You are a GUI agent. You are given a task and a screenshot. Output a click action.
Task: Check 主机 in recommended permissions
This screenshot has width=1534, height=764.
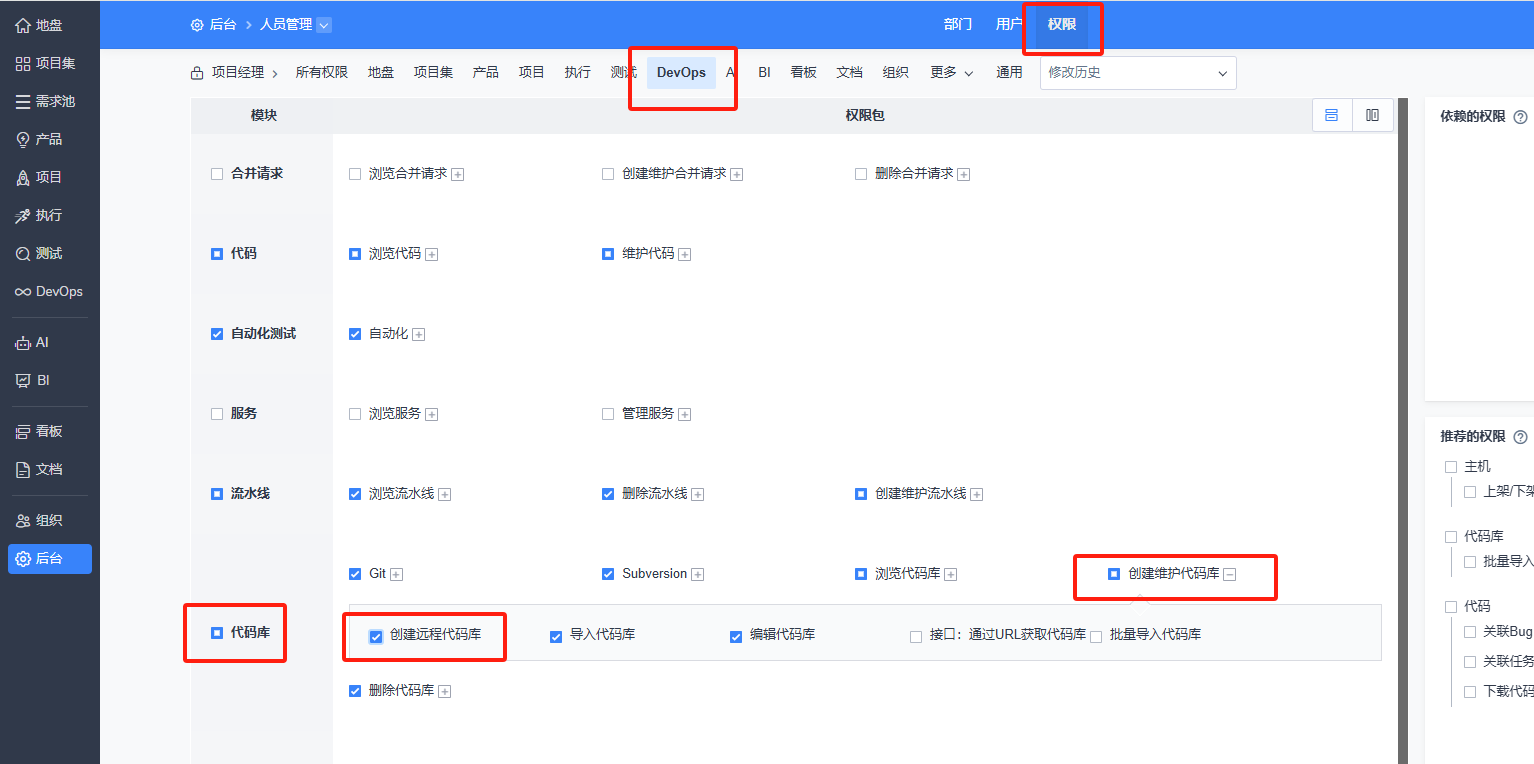1451,467
